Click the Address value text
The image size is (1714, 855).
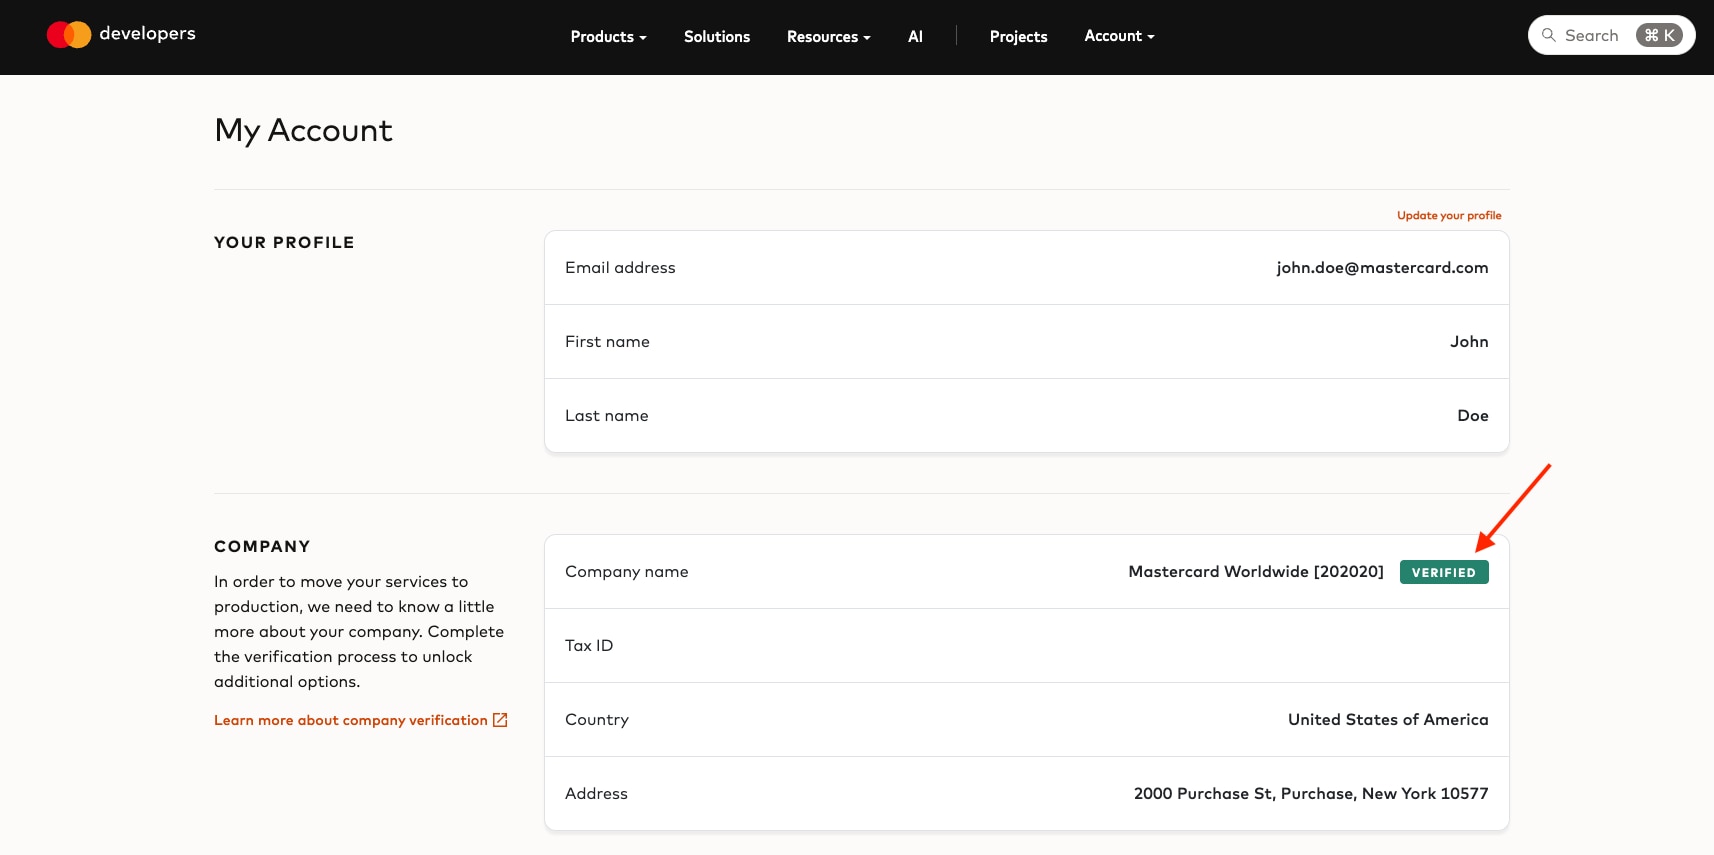click(1311, 794)
